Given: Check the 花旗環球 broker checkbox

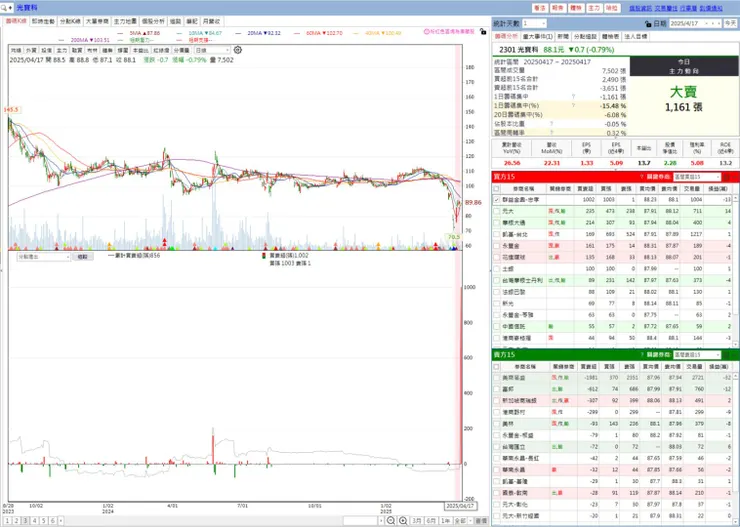Looking at the screenshot, I should click(x=496, y=257).
